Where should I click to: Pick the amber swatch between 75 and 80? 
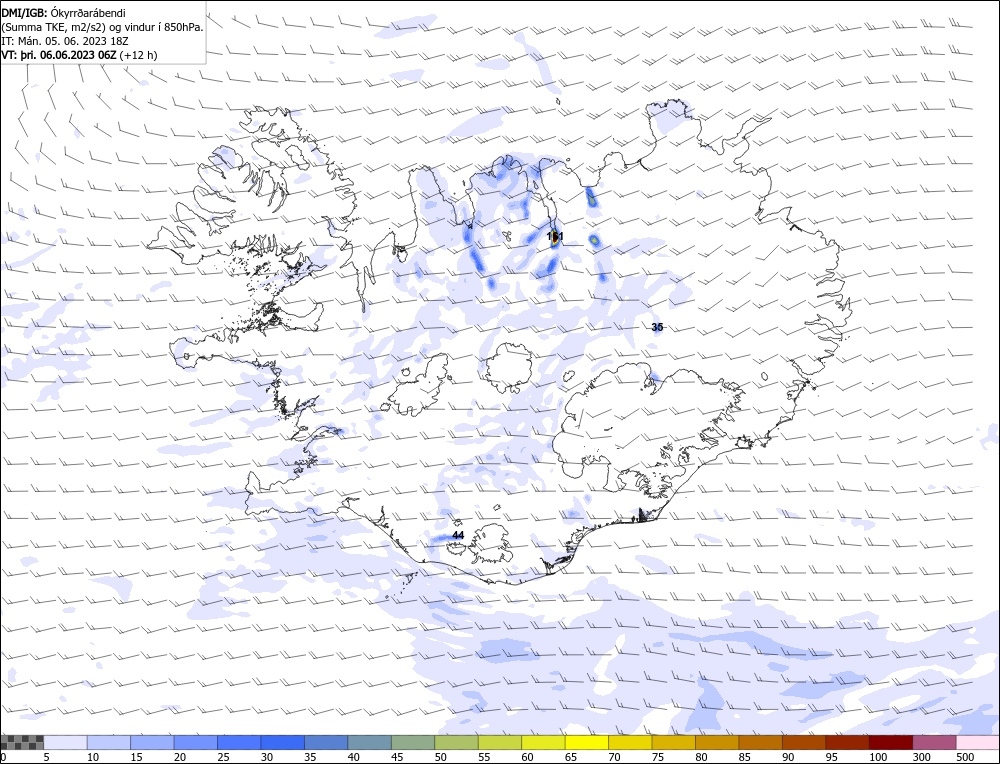(x=673, y=742)
